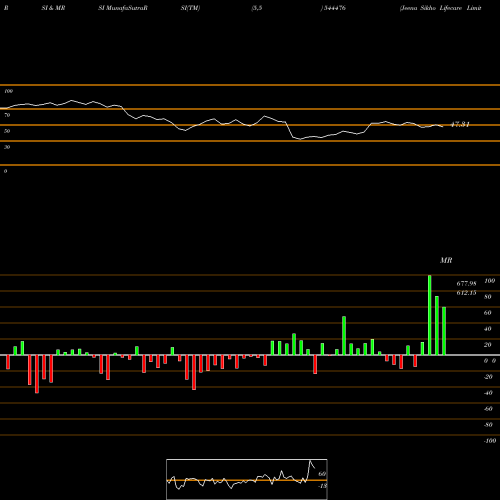Viewport: 500px width, 500px height.
Task: Click the MR axis 80 label
Action: 487,297
